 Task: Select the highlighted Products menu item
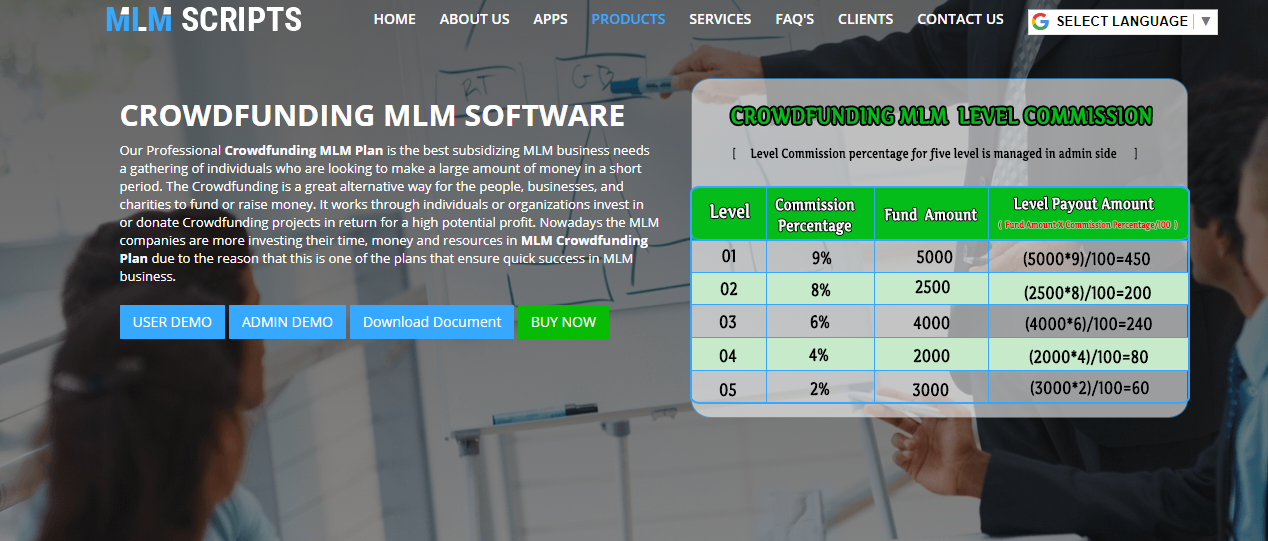(x=628, y=19)
